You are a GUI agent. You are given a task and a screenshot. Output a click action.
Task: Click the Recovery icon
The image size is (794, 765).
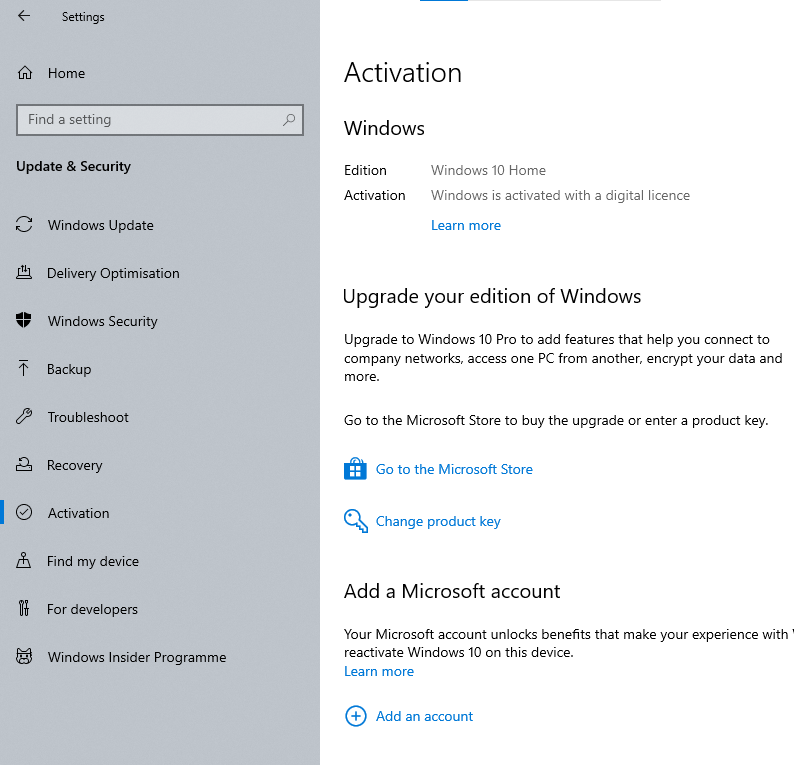24,464
